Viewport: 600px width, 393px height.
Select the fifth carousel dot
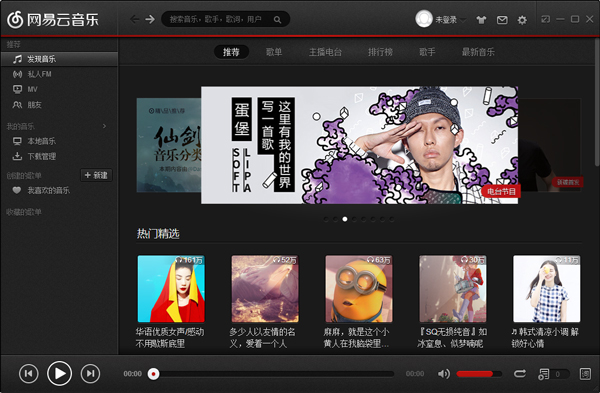click(363, 219)
